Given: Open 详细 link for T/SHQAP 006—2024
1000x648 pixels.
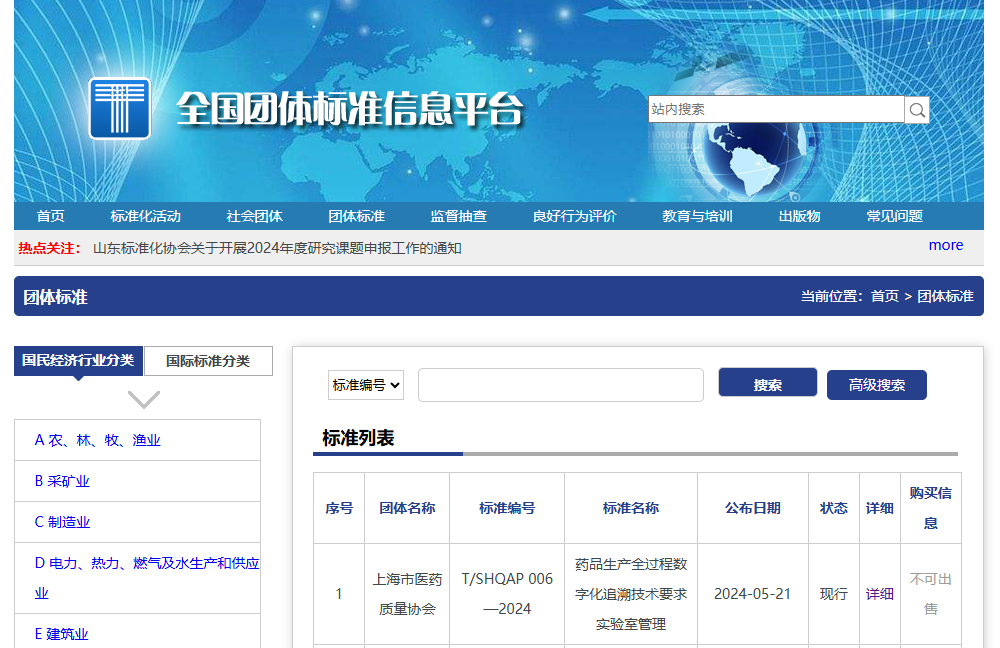Looking at the screenshot, I should [x=879, y=594].
